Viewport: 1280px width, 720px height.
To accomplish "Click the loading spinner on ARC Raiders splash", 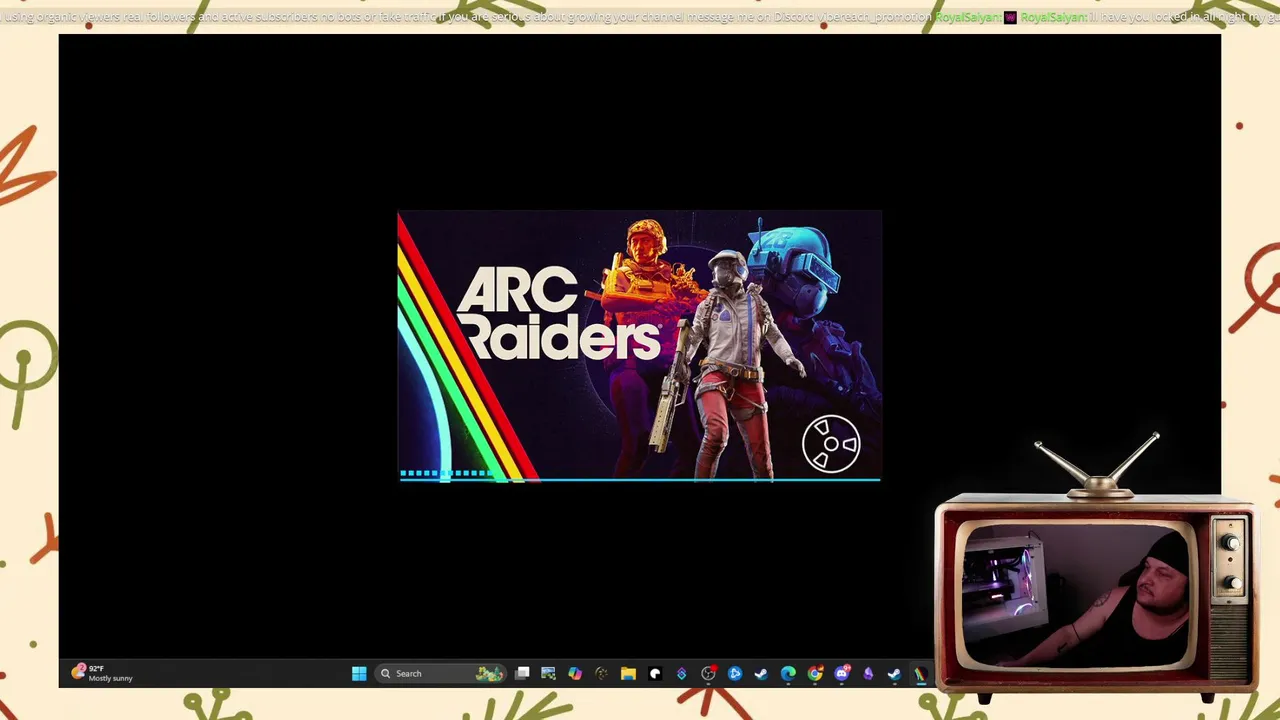I will coord(831,444).
